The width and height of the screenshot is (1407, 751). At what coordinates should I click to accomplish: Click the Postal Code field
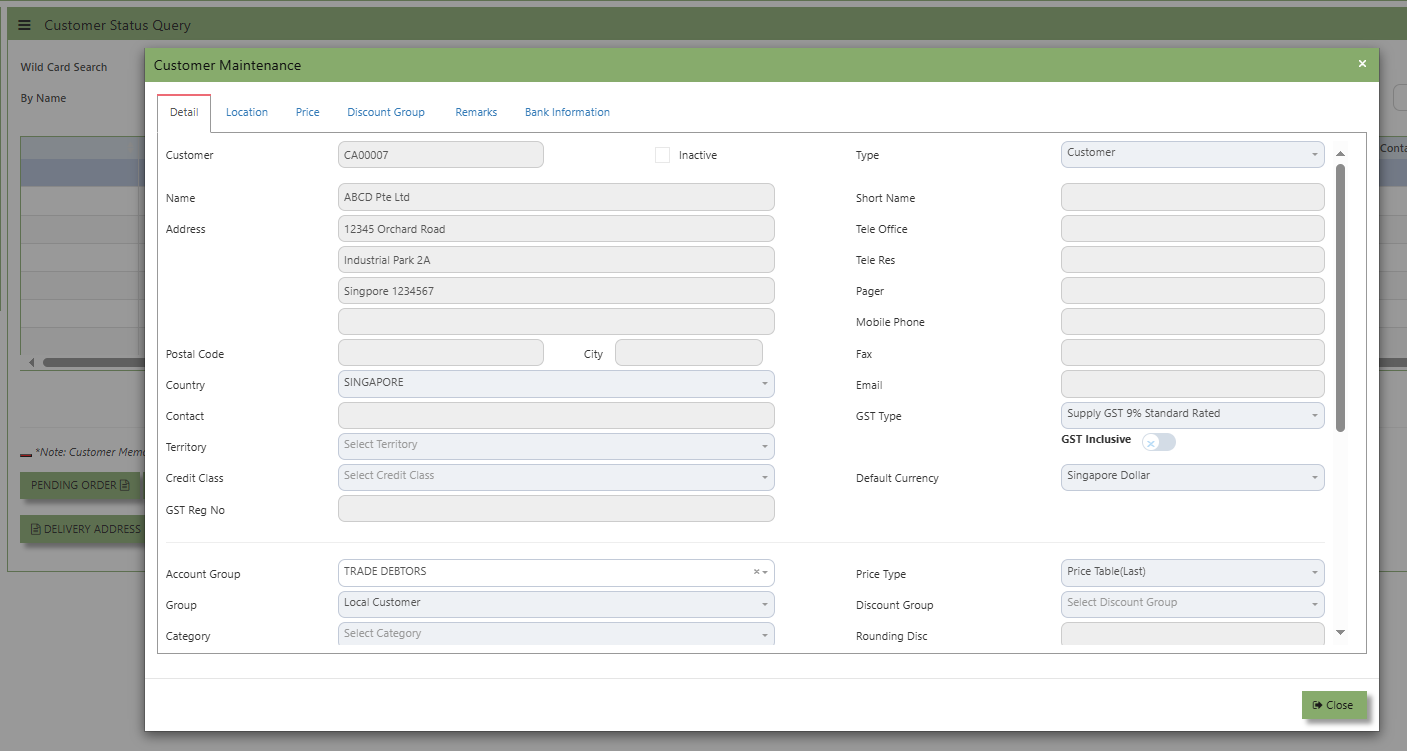pyautogui.click(x=441, y=353)
